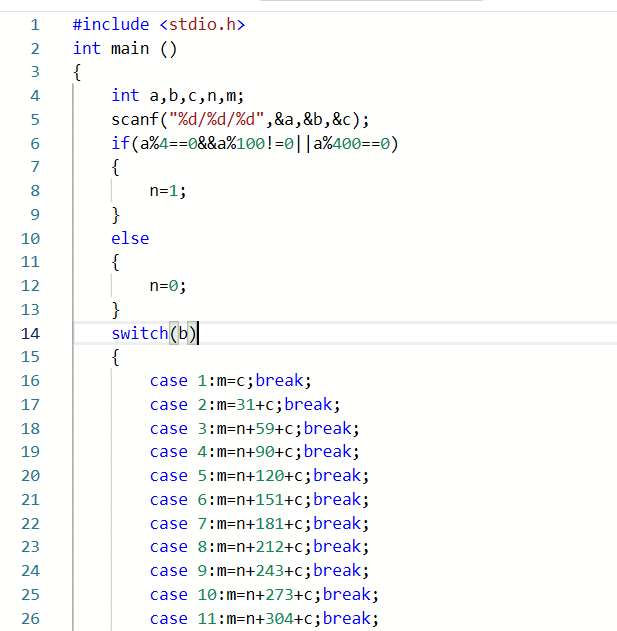Click on the n=0; statement
Image resolution: width=617 pixels, height=631 pixels.
click(x=168, y=286)
